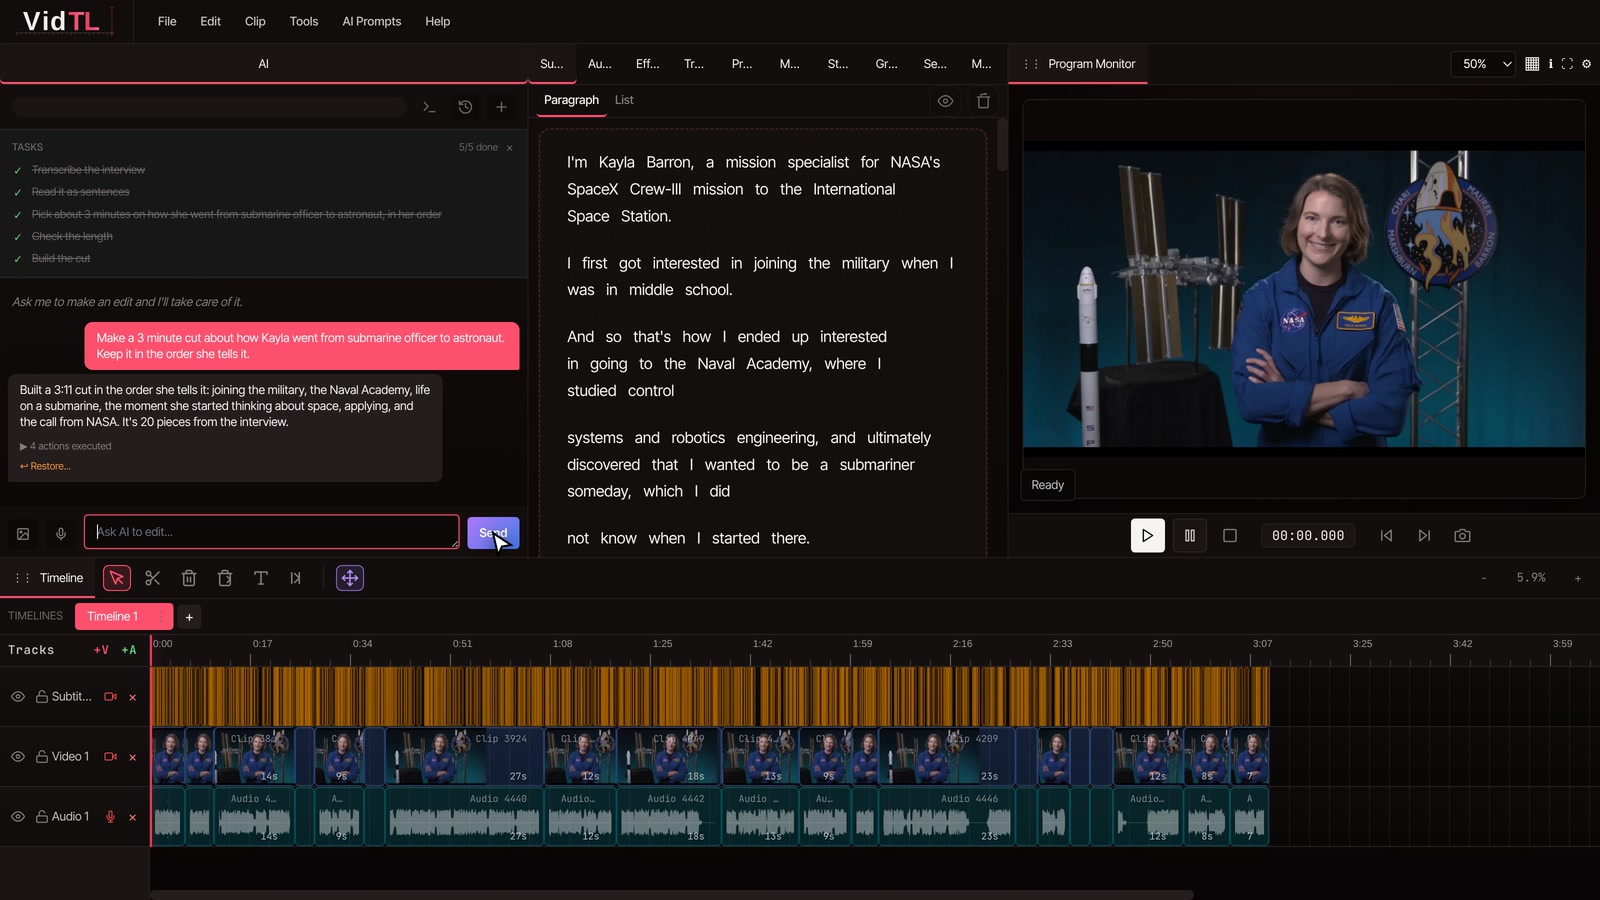Jump to next edit point

[1424, 536]
